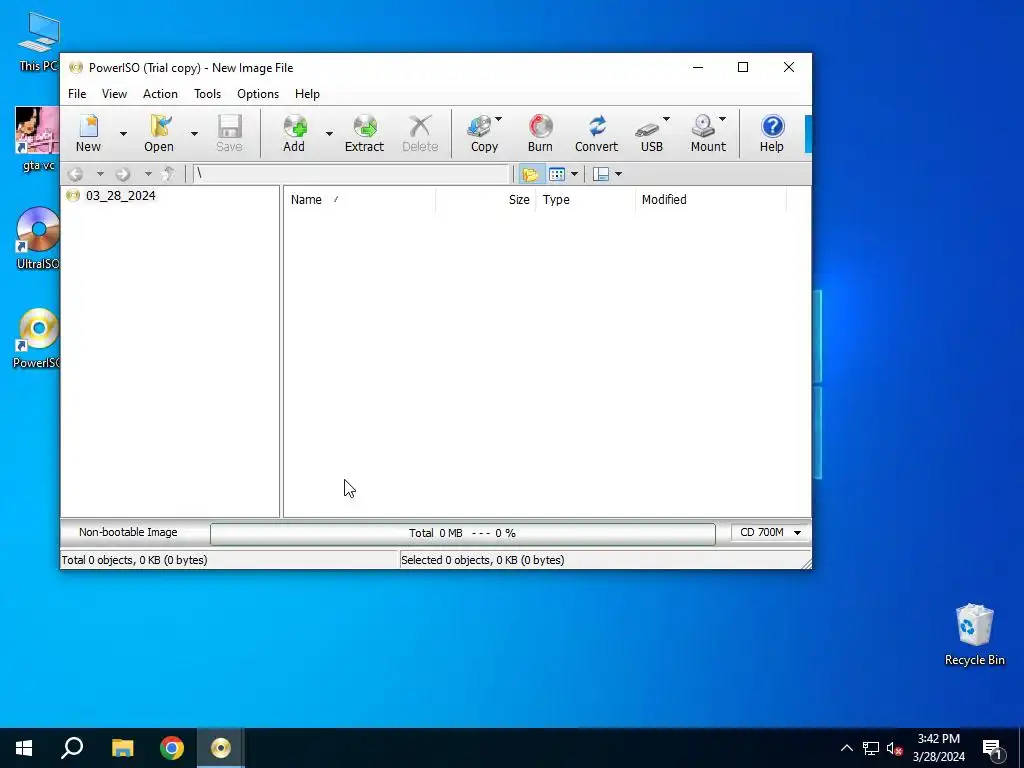
Task: Open the File menu
Action: pos(77,94)
